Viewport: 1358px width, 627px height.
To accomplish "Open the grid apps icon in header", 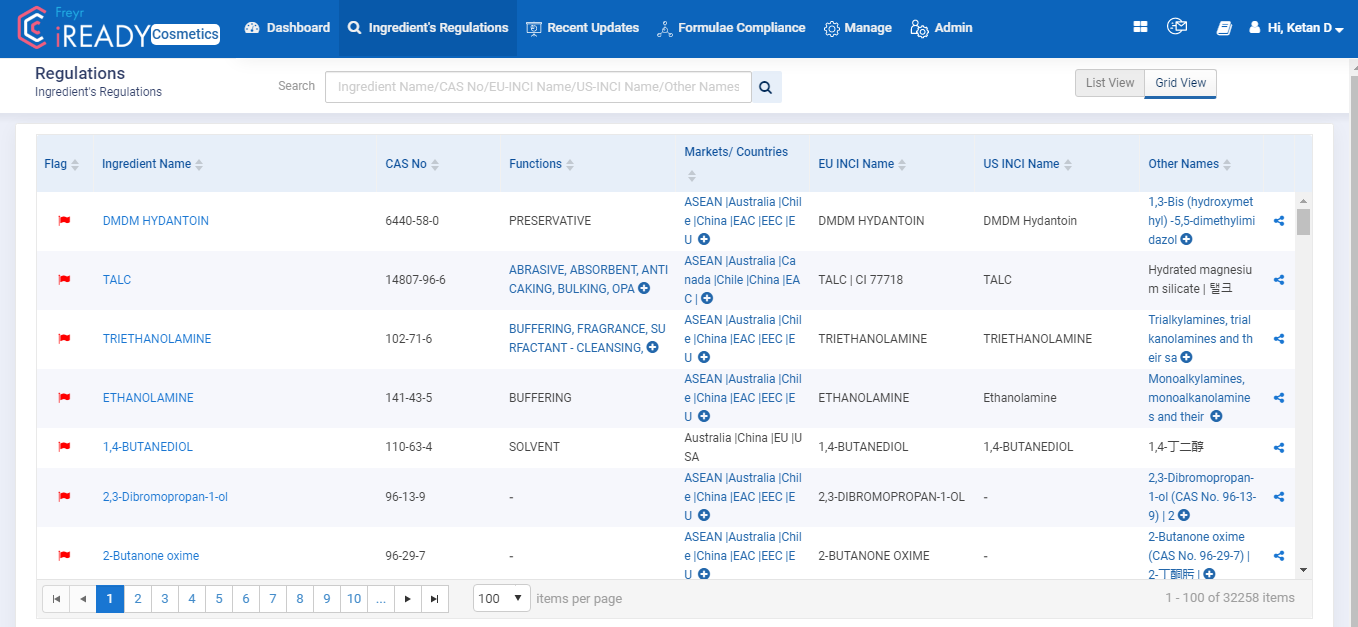I will point(1140,28).
